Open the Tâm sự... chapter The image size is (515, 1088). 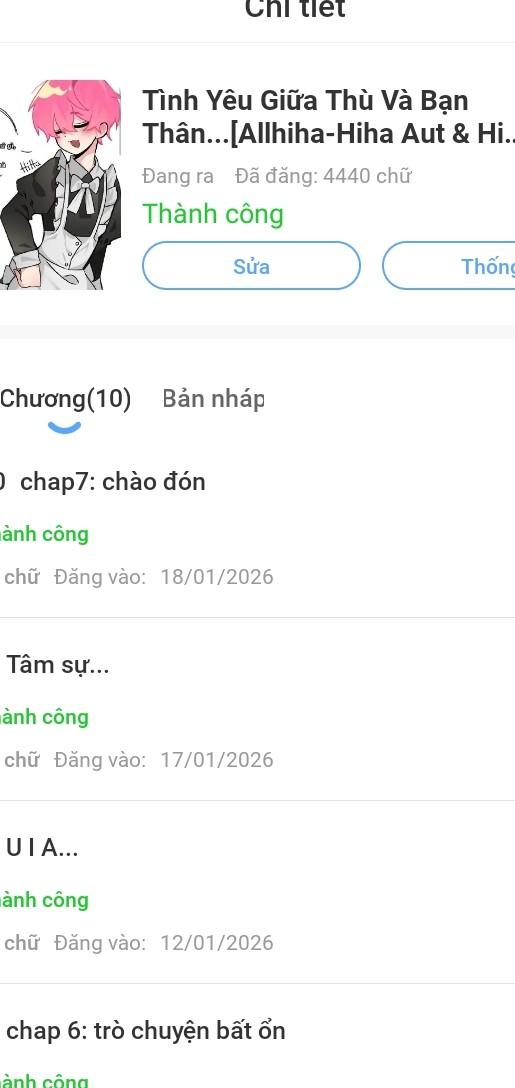point(58,665)
